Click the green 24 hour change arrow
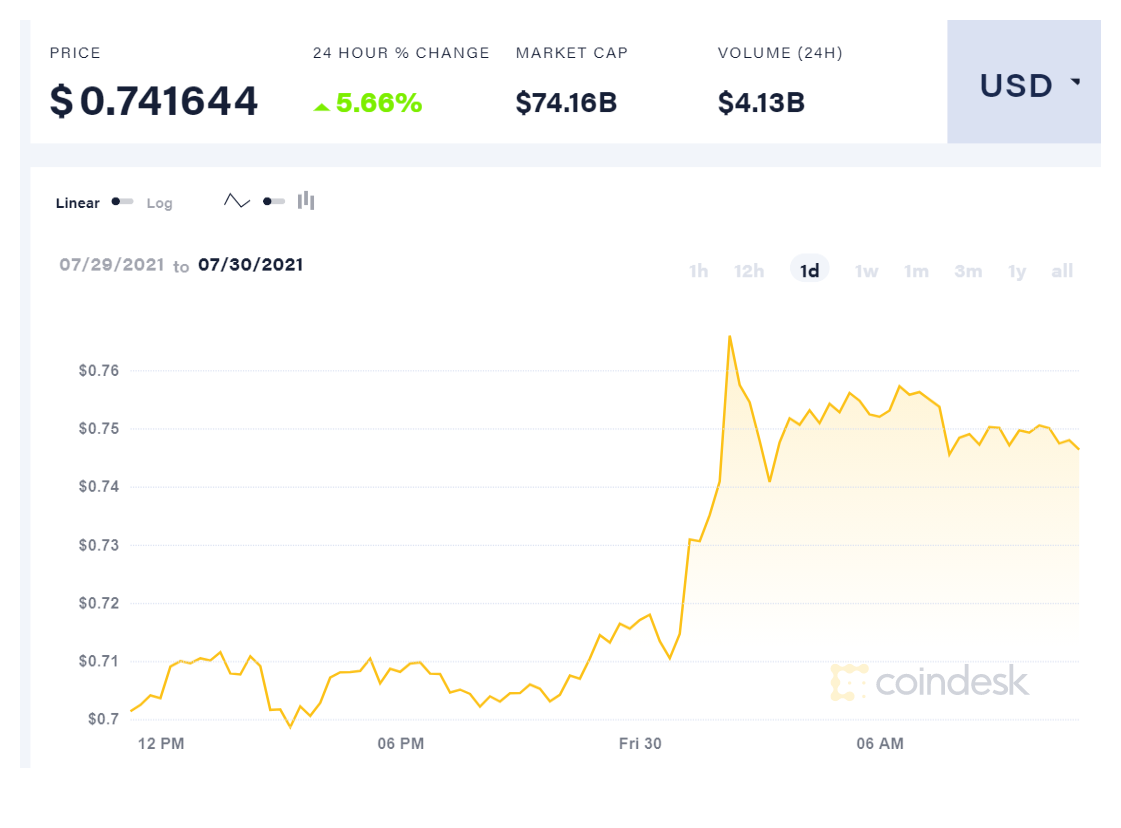The height and width of the screenshot is (828, 1121). click(x=321, y=105)
